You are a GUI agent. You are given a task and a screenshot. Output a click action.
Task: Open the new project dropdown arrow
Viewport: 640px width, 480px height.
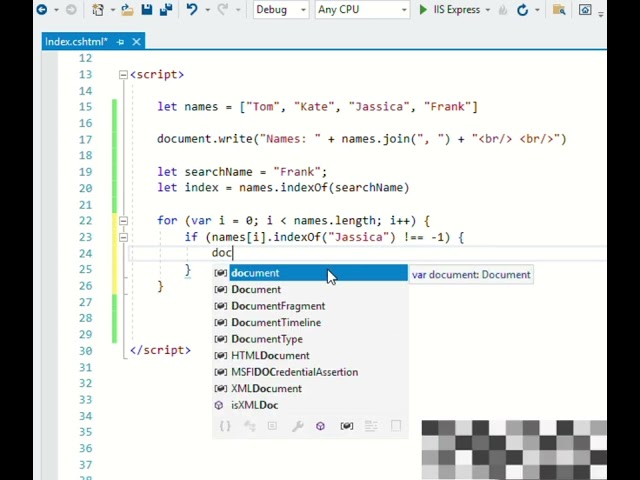113,10
